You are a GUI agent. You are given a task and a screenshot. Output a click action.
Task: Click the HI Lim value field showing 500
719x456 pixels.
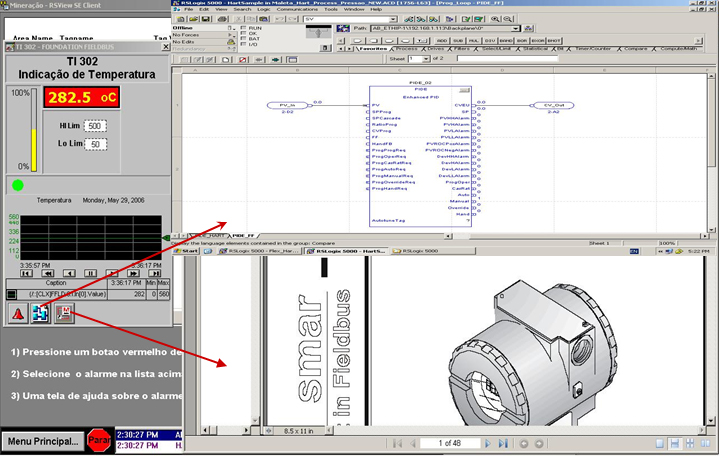(95, 126)
